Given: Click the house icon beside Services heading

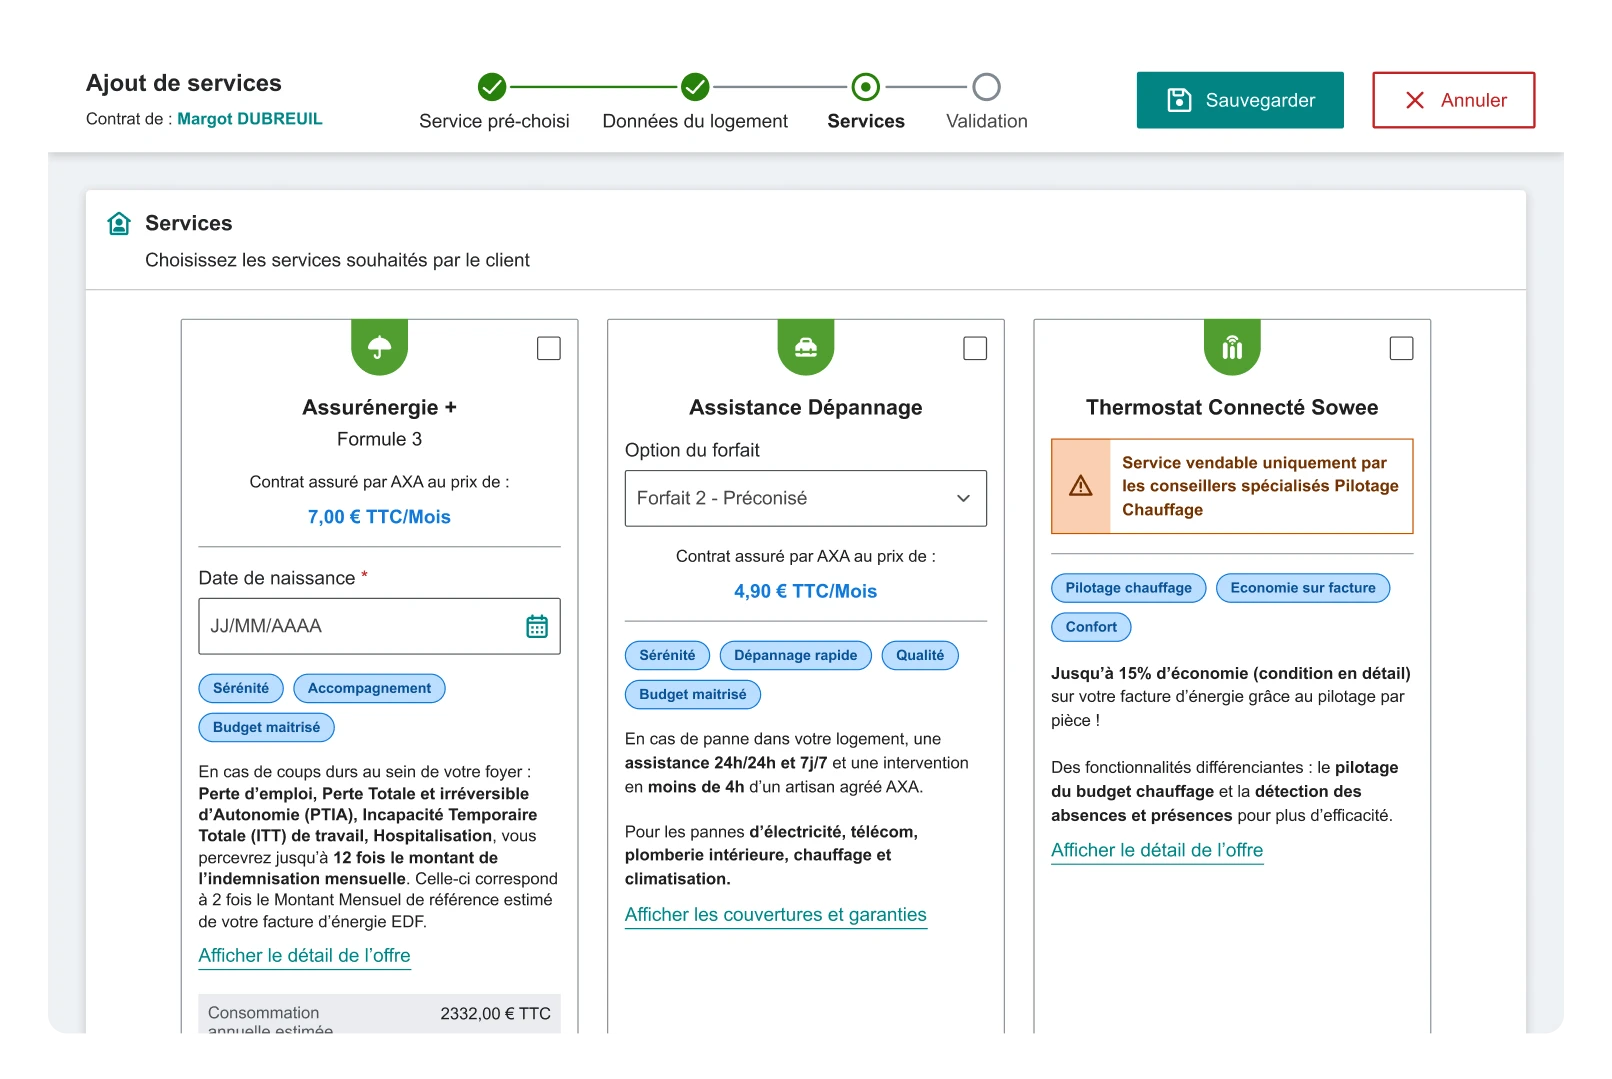Looking at the screenshot, I should [x=119, y=223].
